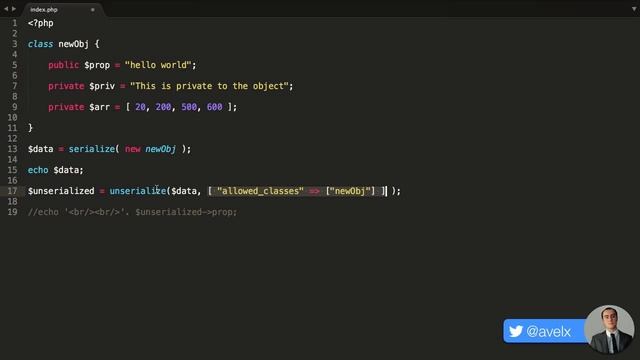Click the "public" keyword
The height and width of the screenshot is (360, 640).
point(63,65)
